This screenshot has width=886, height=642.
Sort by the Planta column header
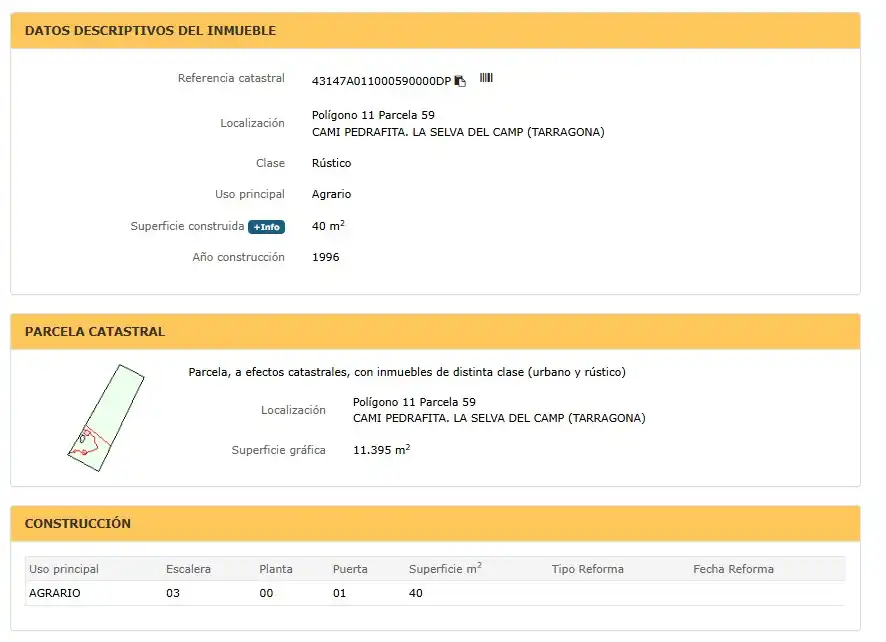pos(276,569)
